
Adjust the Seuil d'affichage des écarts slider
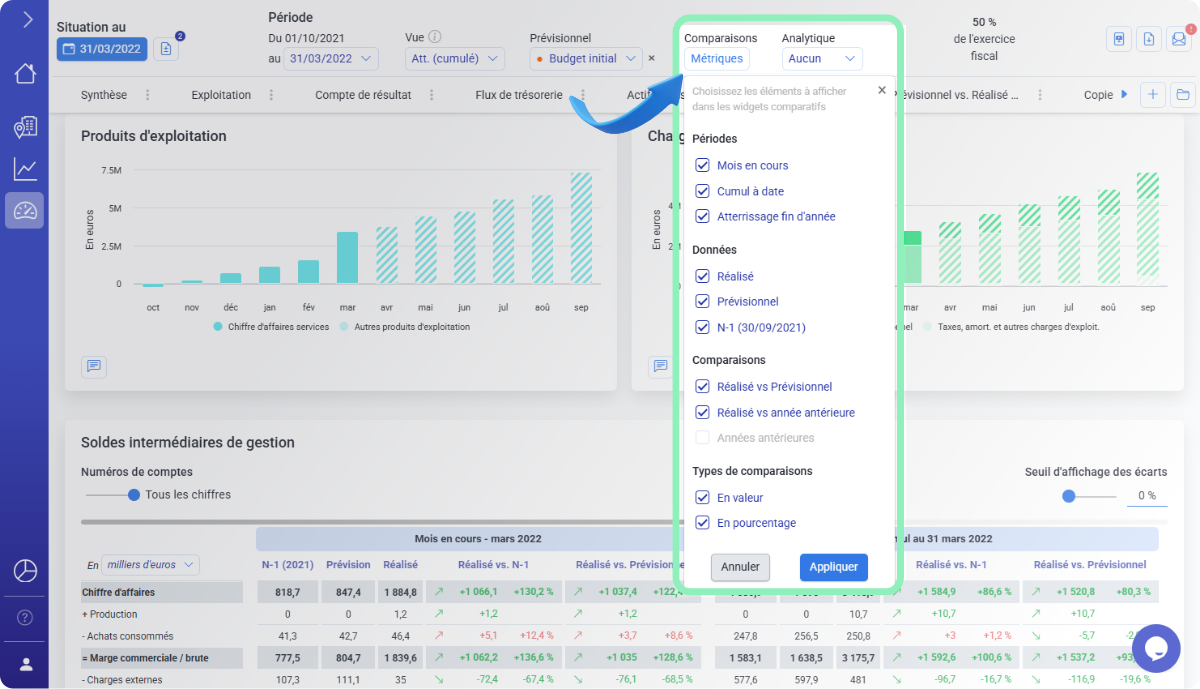[1069, 496]
